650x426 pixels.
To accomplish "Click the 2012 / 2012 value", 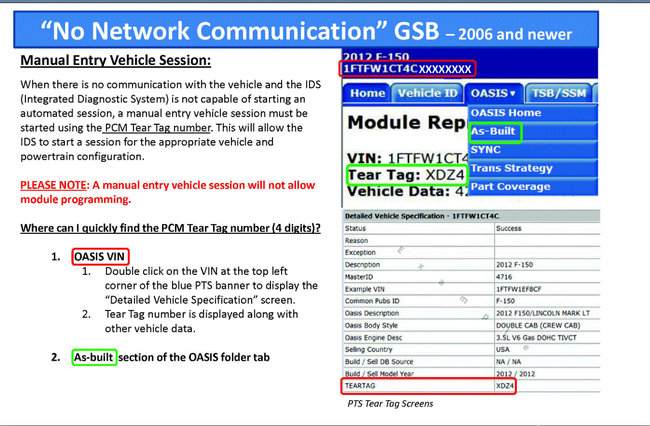I will click(515, 374).
